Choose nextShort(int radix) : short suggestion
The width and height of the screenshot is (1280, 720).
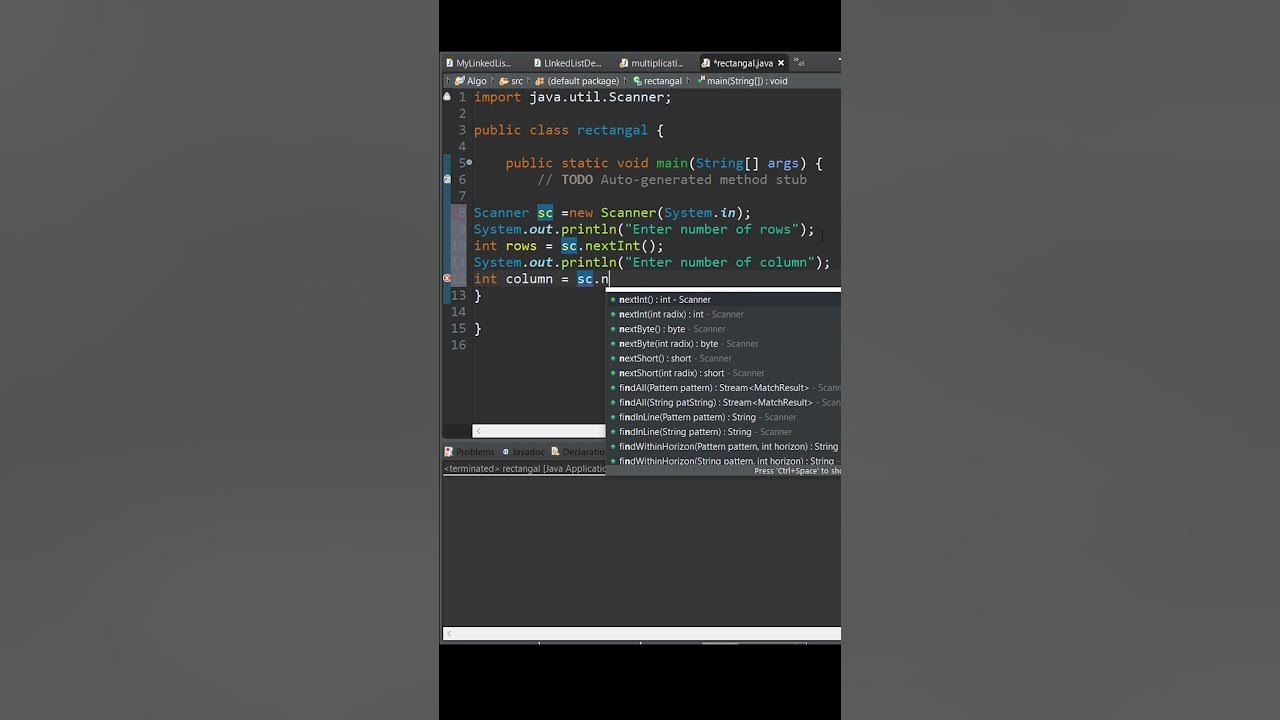pos(725,373)
